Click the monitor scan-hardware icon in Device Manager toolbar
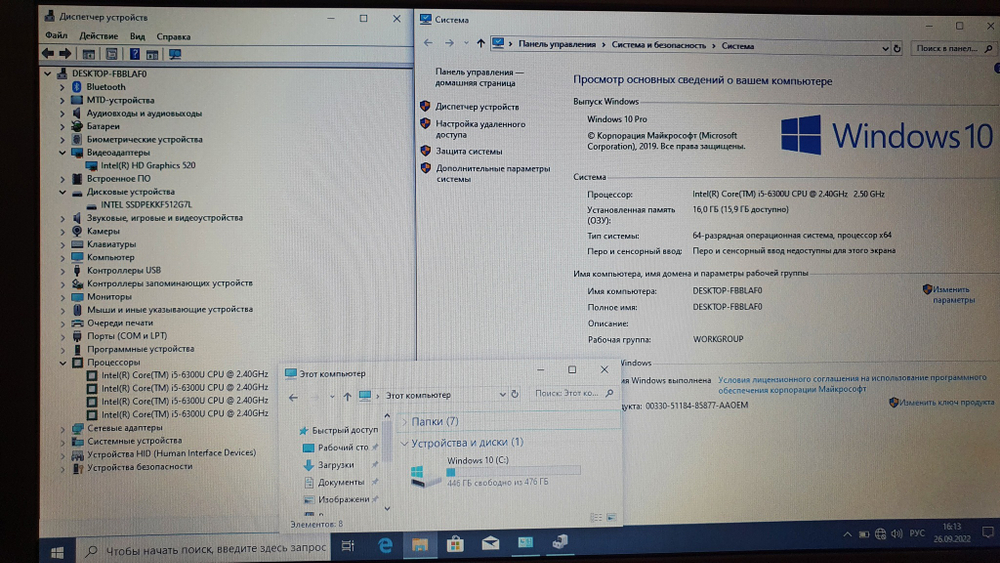Screen dimensions: 1000x563 pos(175,54)
